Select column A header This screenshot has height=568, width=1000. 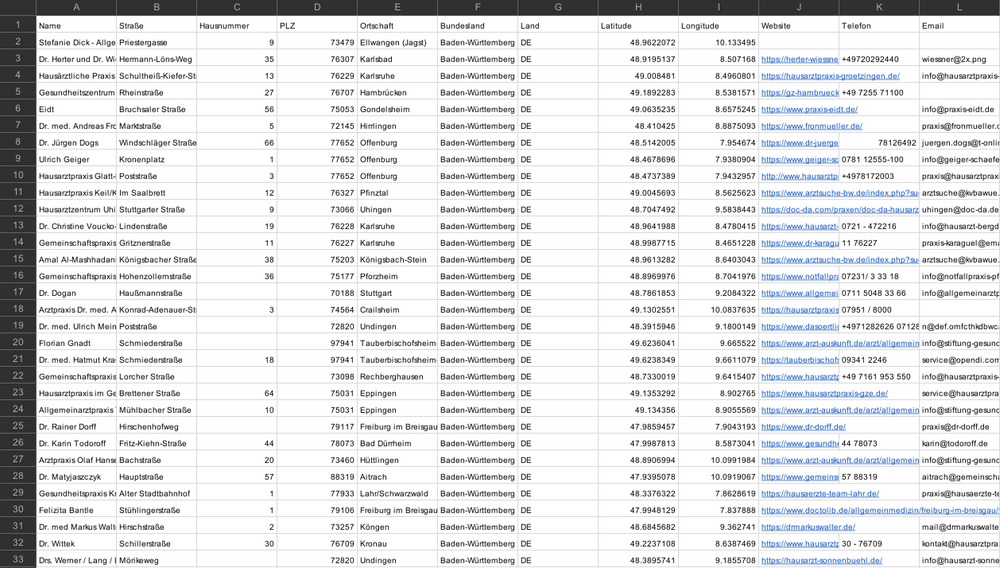point(77,8)
